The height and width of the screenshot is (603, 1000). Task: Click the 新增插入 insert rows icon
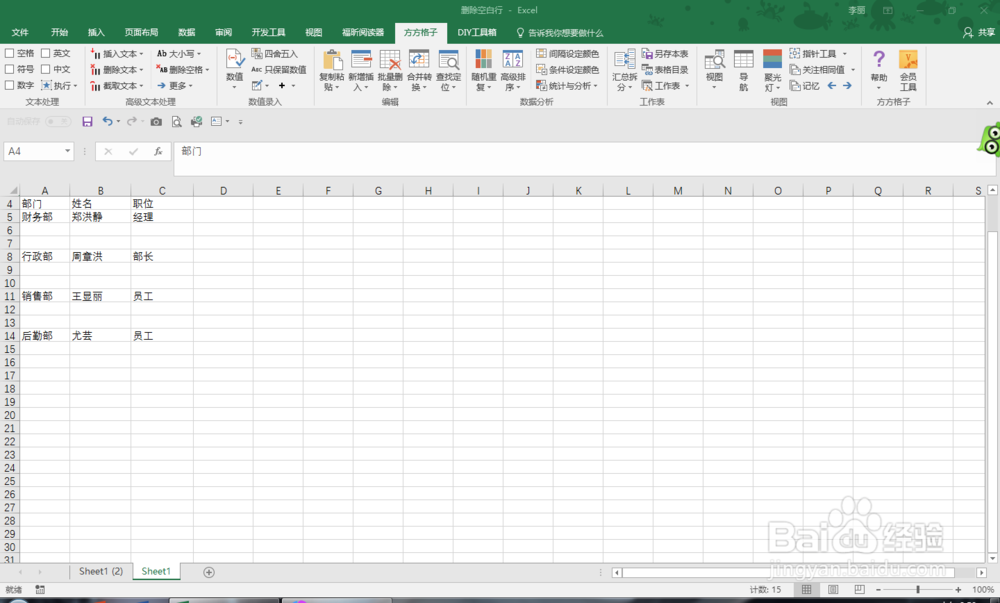tap(361, 59)
